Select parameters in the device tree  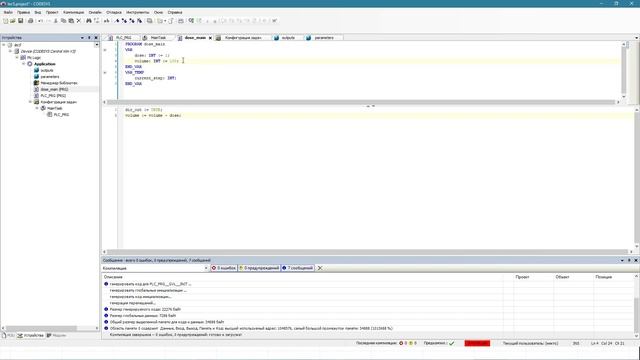[x=50, y=77]
